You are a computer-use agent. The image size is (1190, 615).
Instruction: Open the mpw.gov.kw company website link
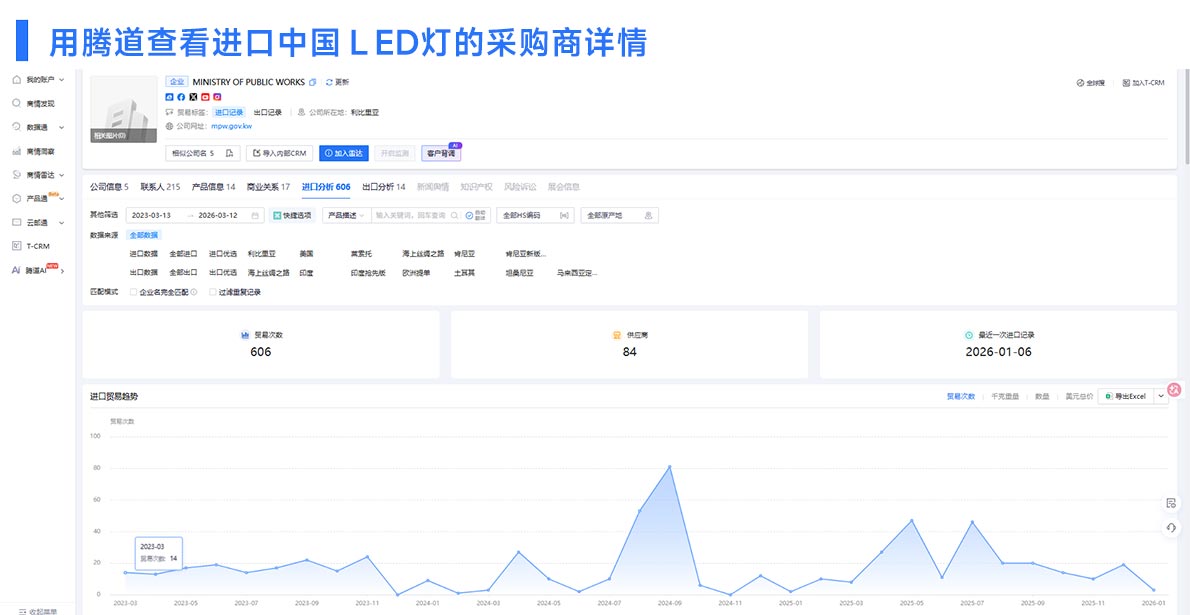click(x=231, y=126)
